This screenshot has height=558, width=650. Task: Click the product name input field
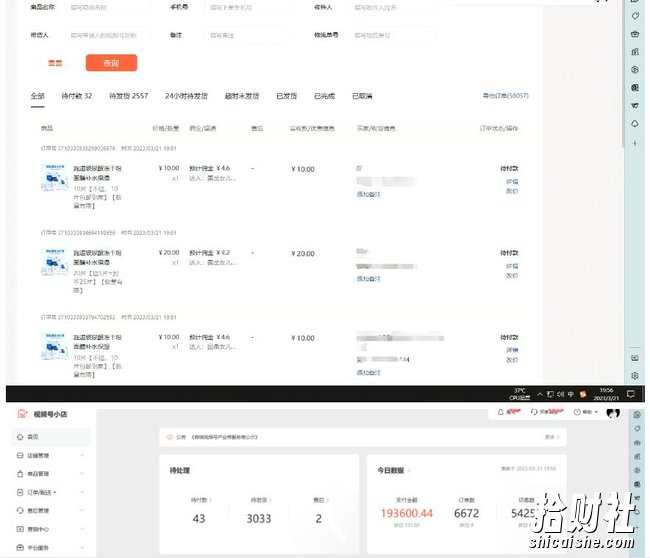[108, 7]
